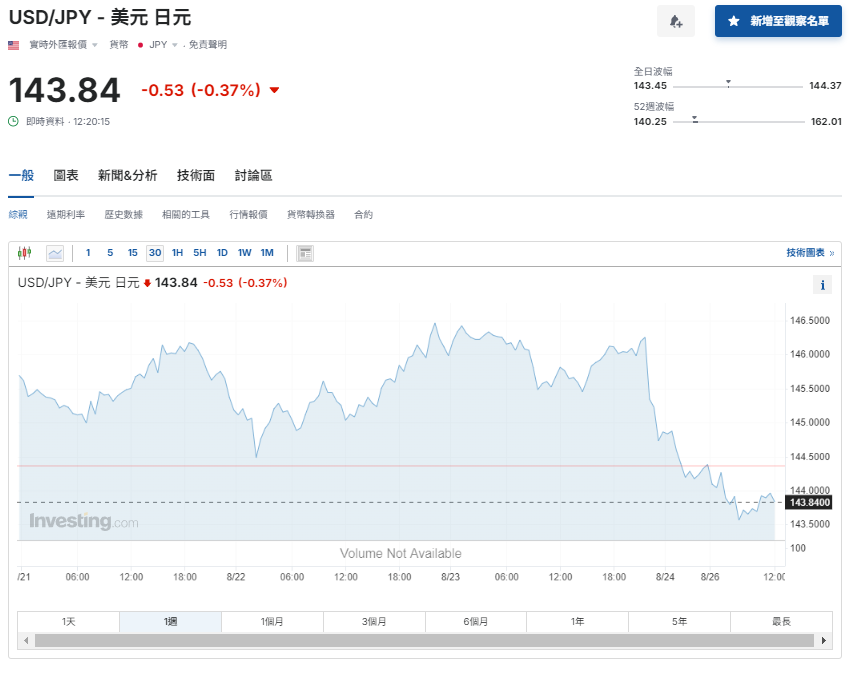Select the 1天 time range

point(68,621)
